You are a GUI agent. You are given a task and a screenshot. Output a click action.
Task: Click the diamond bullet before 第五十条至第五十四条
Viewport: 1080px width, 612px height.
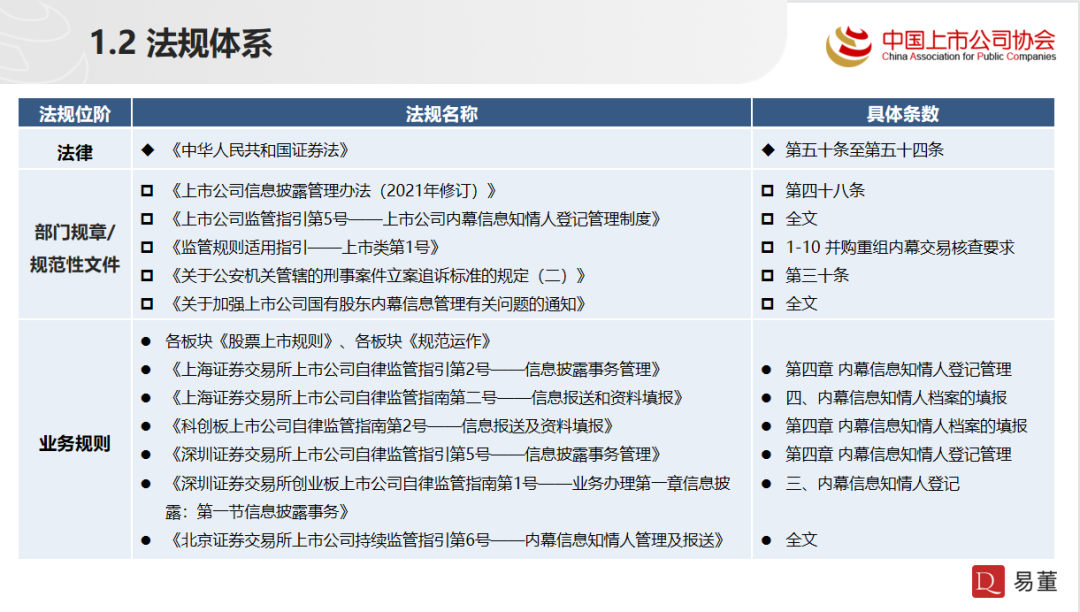[767, 149]
